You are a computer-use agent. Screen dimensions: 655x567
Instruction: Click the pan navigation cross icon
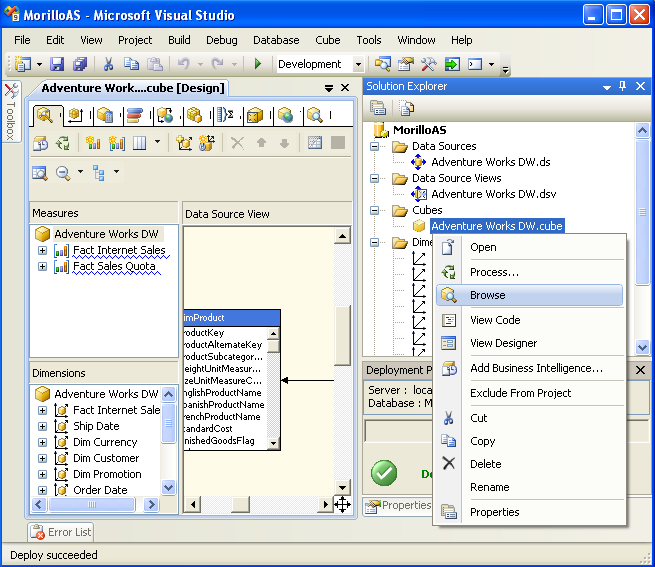coord(342,505)
